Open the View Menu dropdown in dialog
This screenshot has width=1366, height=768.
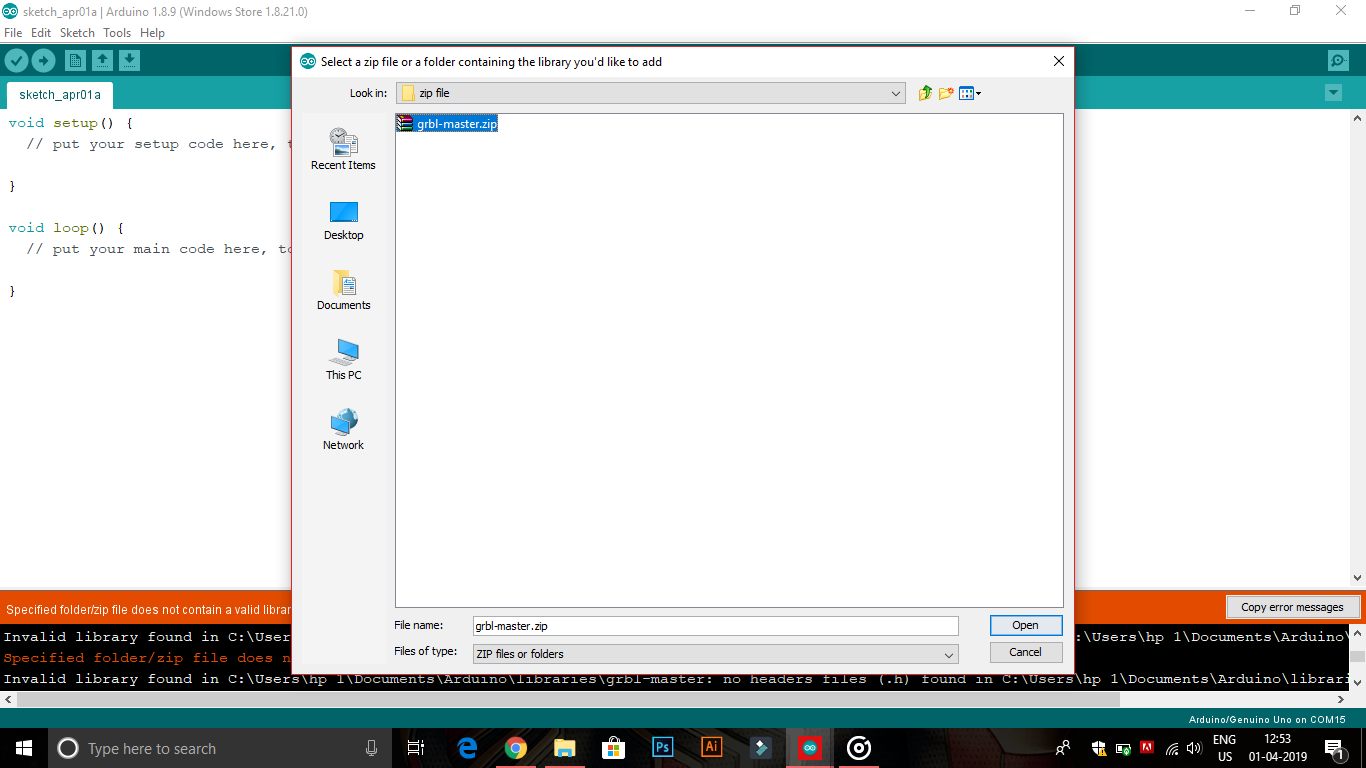969,92
